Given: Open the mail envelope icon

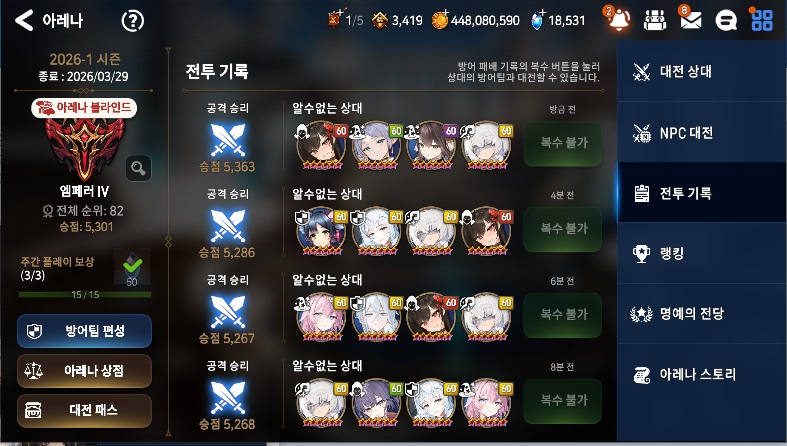Looking at the screenshot, I should click(x=691, y=21).
